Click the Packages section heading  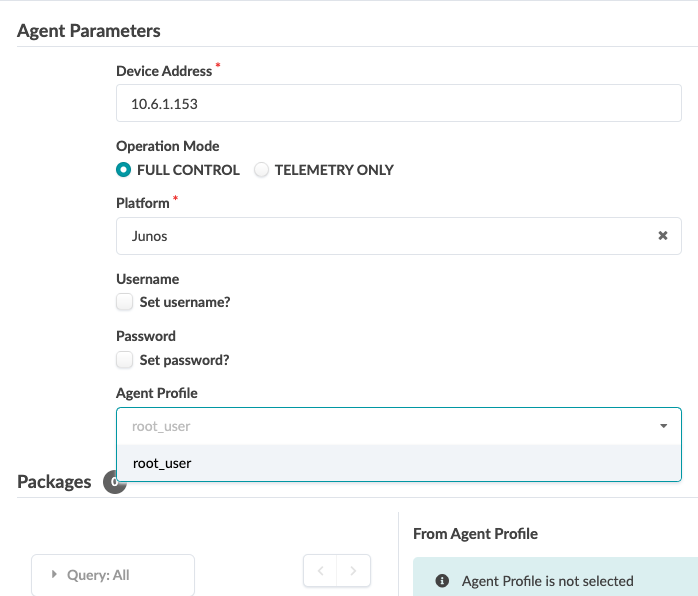click(x=54, y=482)
